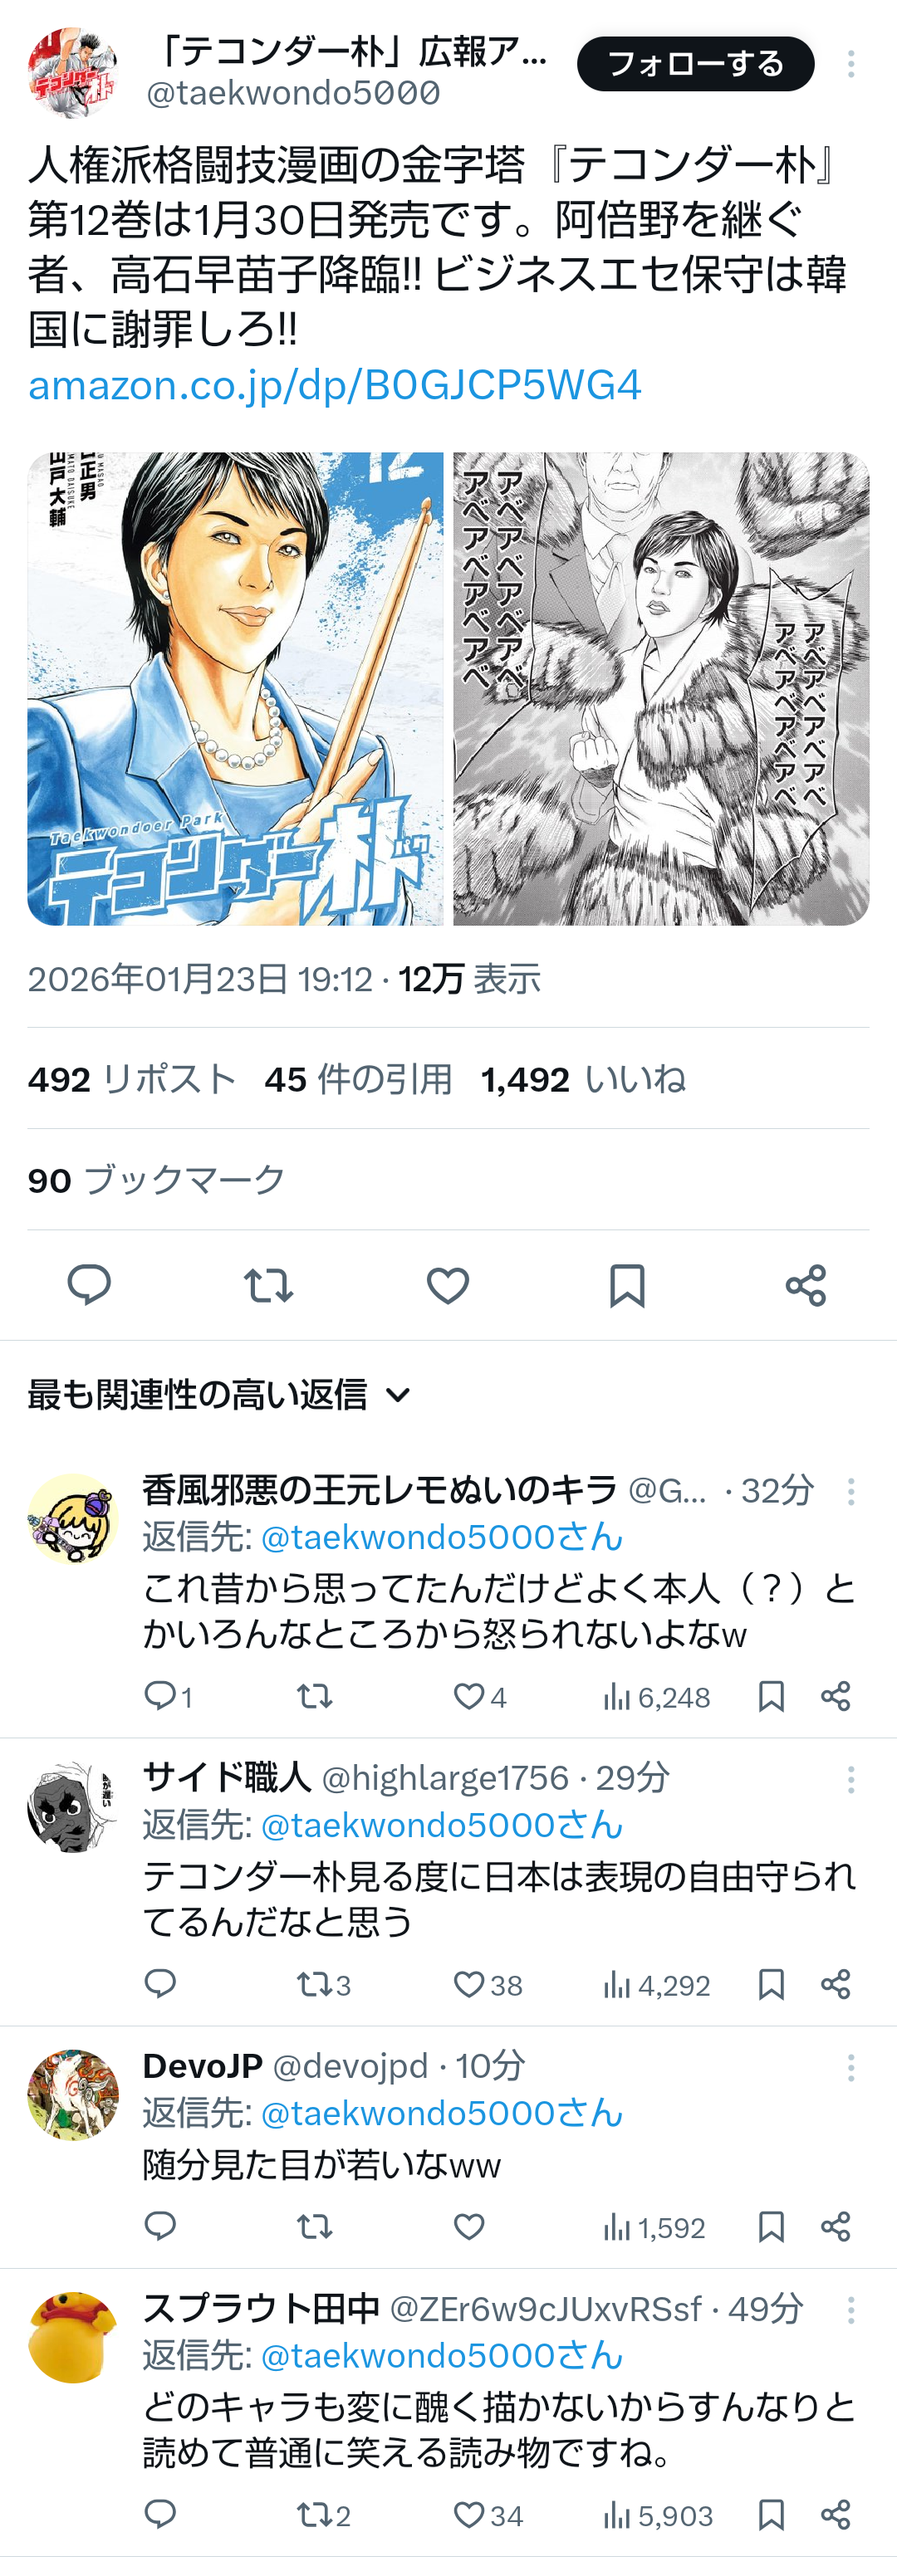
Task: Like the main post with heart icon
Action: (448, 1285)
